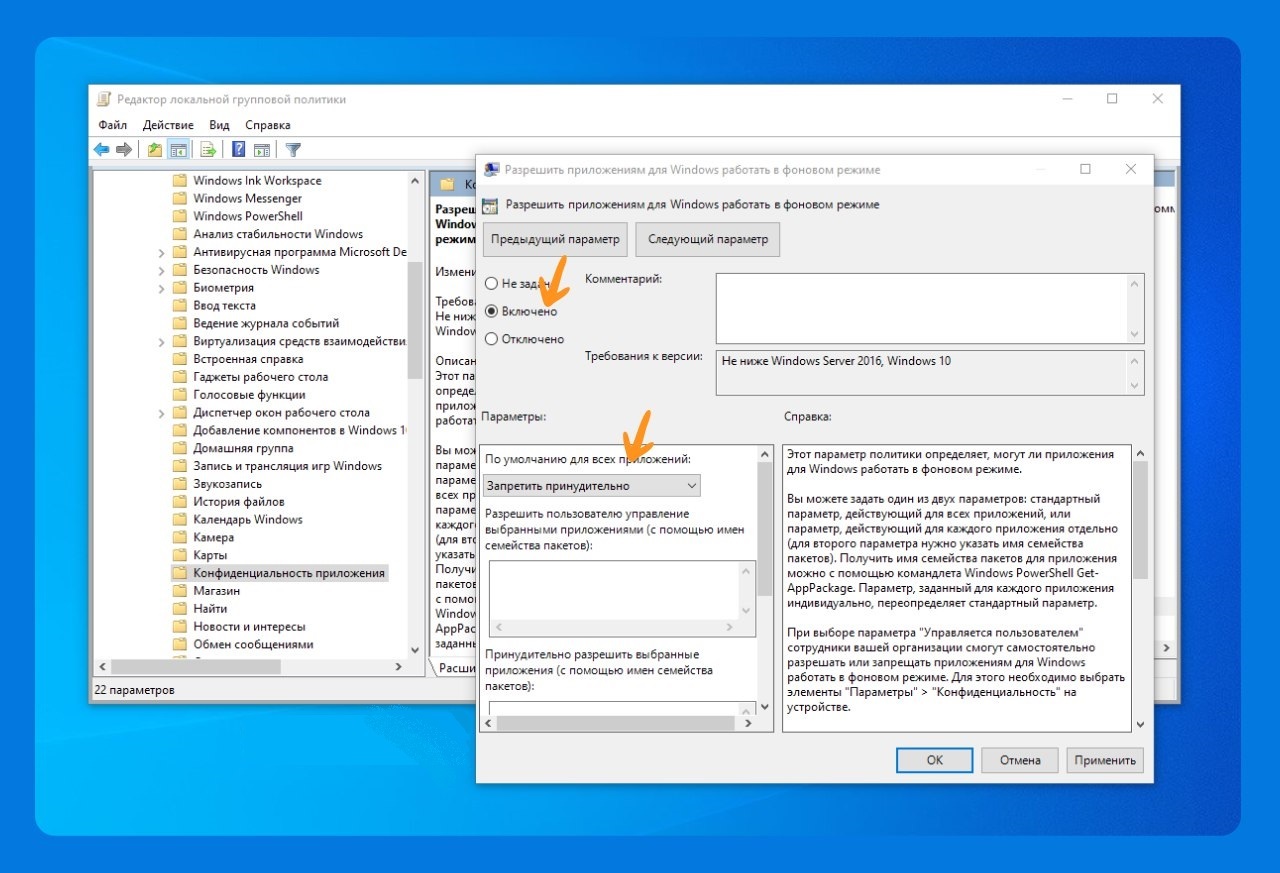
Task: Click the Filter funnel toolbar icon
Action: [293, 150]
